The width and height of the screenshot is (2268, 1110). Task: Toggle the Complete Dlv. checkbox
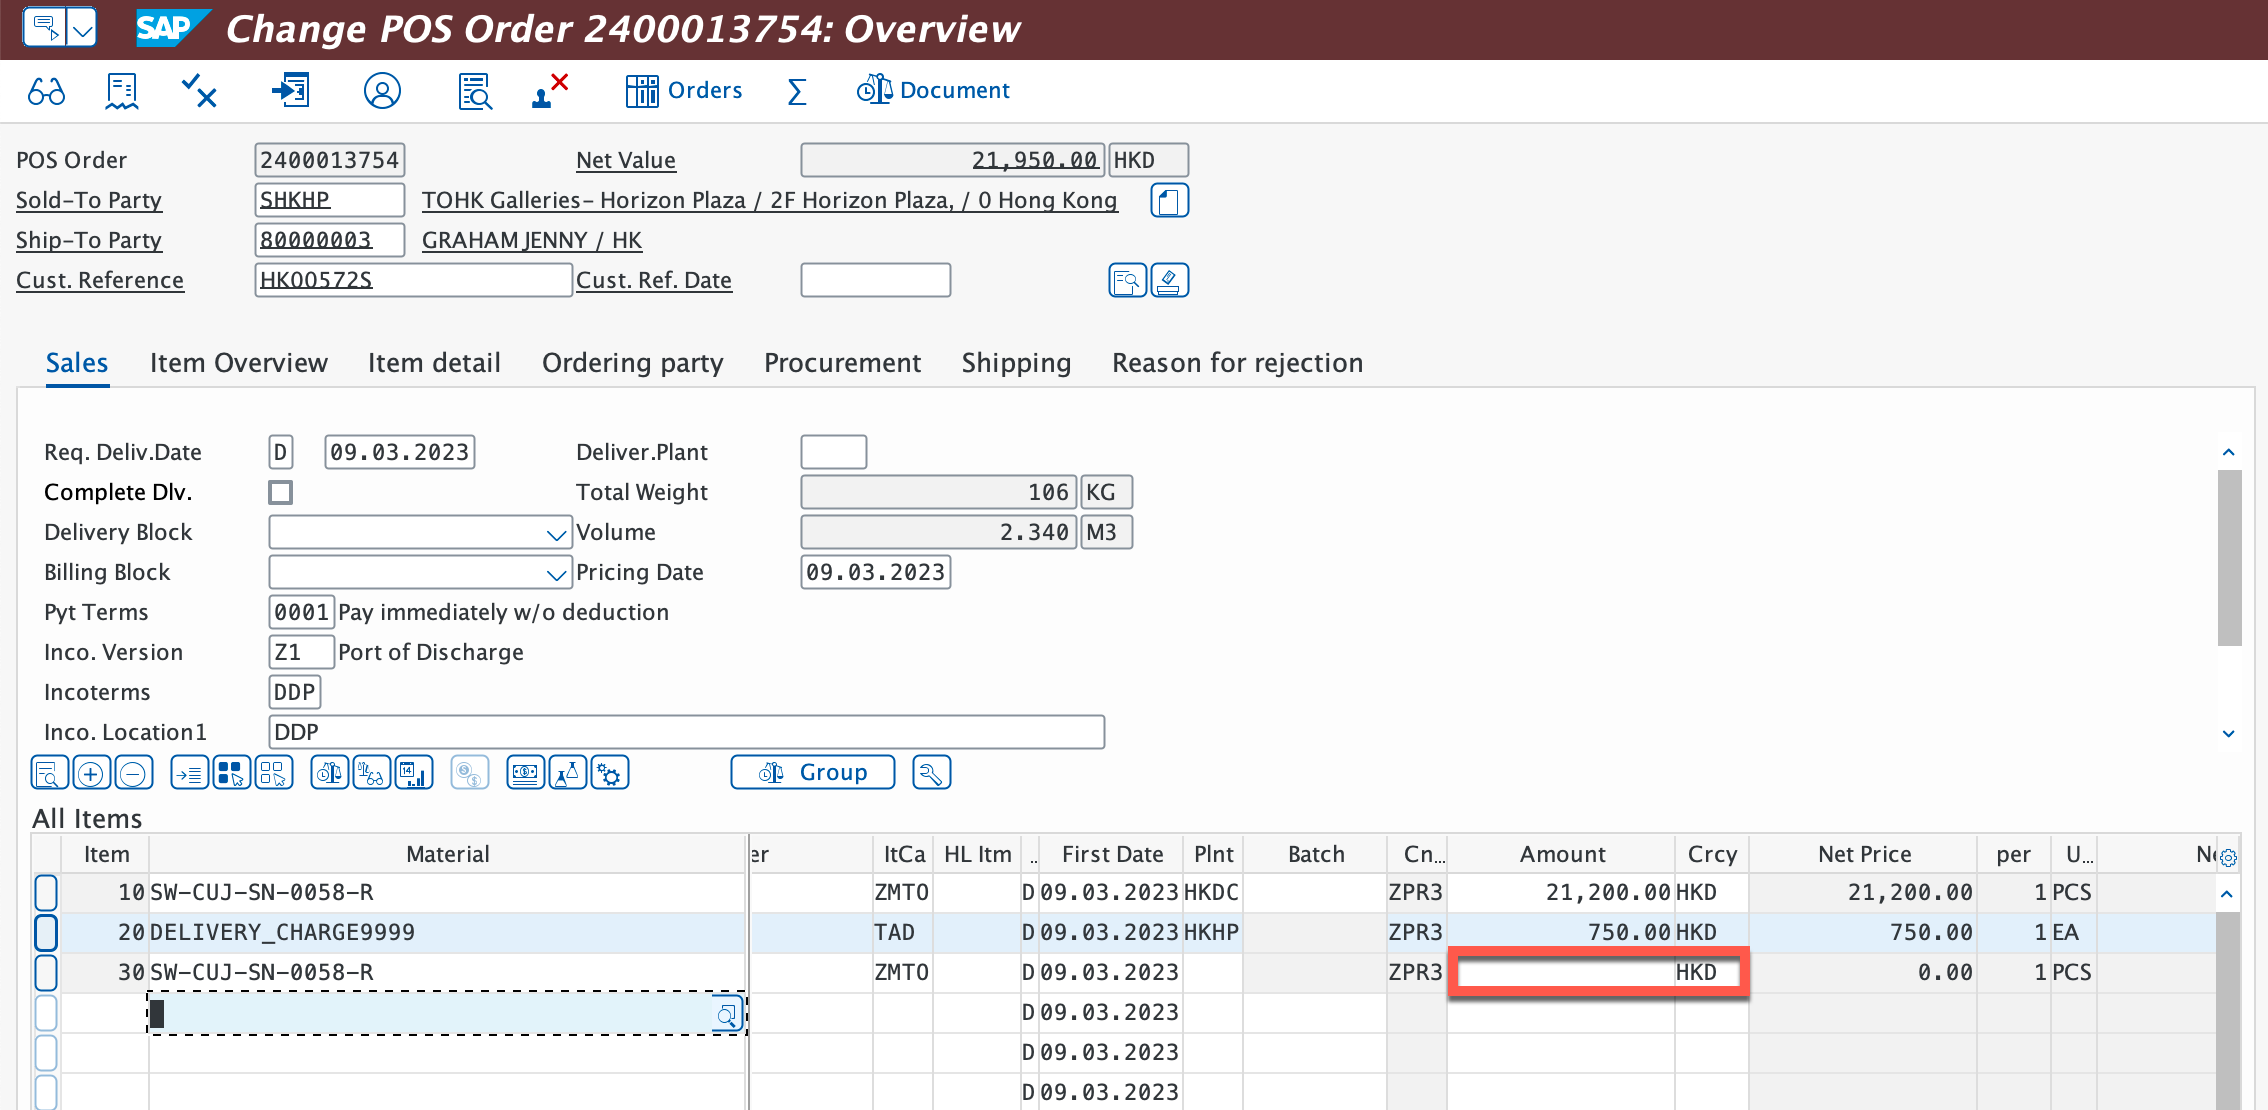tap(281, 492)
